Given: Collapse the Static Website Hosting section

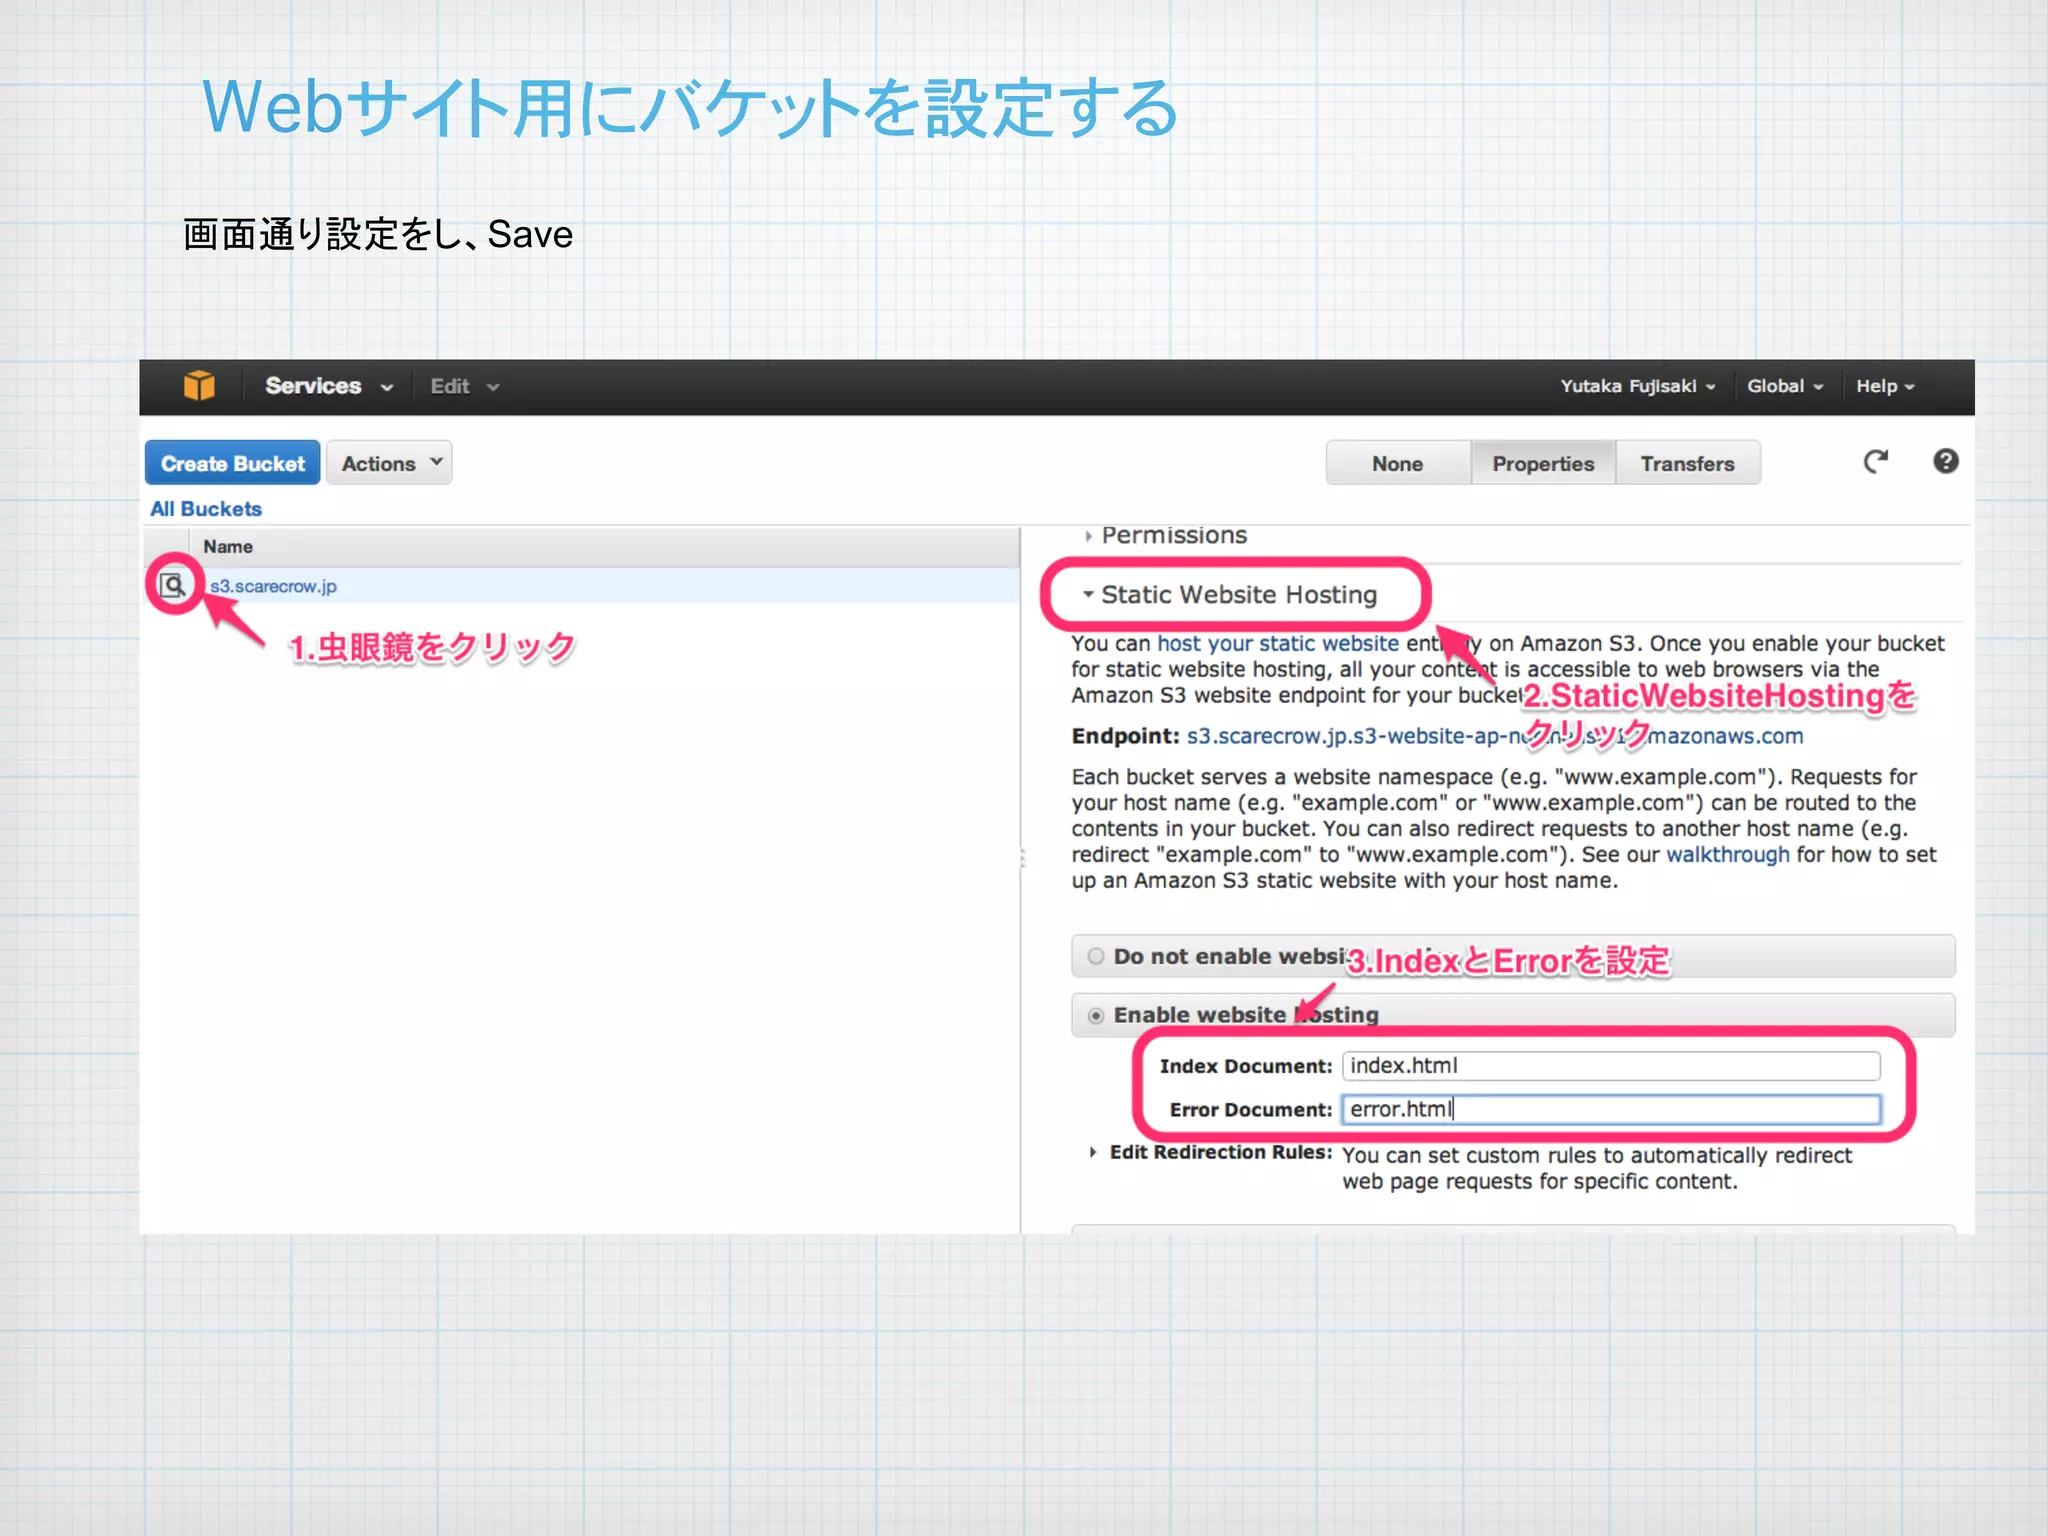Looking at the screenshot, I should pos(1230,595).
